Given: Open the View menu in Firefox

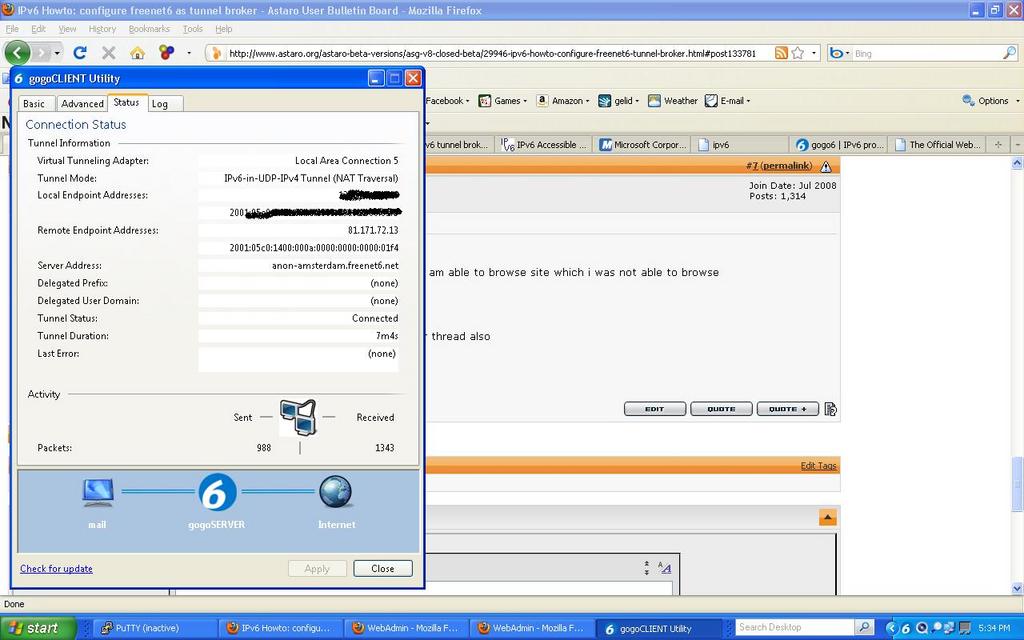Looking at the screenshot, I should click(x=67, y=29).
